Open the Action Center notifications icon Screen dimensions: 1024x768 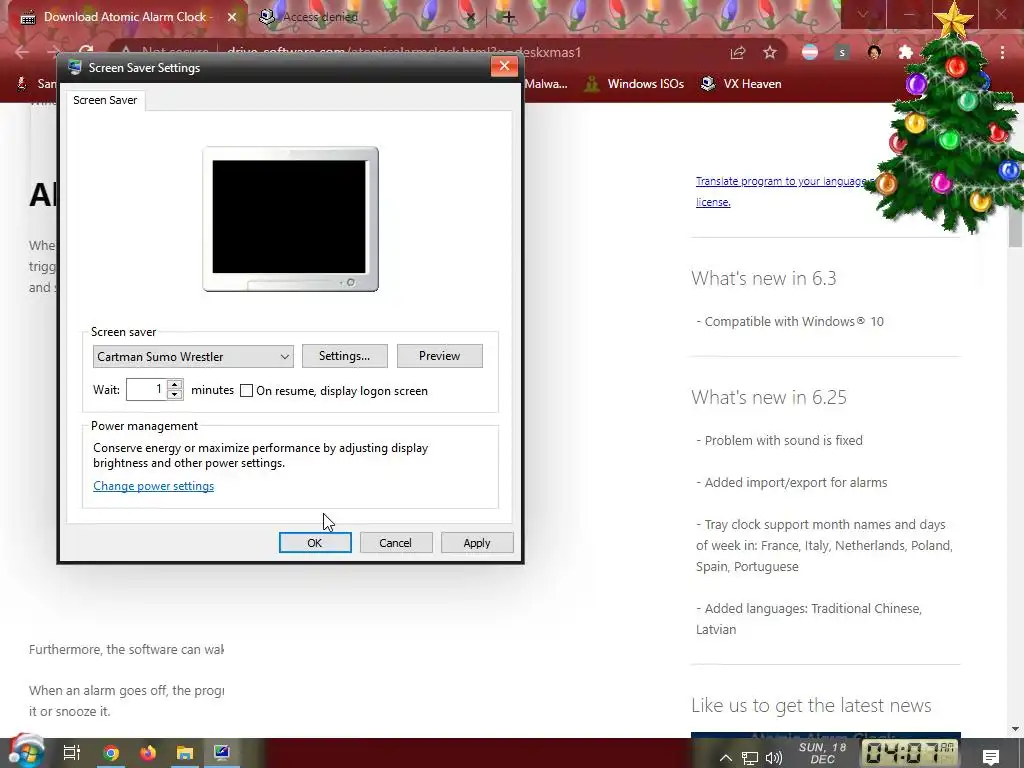991,757
